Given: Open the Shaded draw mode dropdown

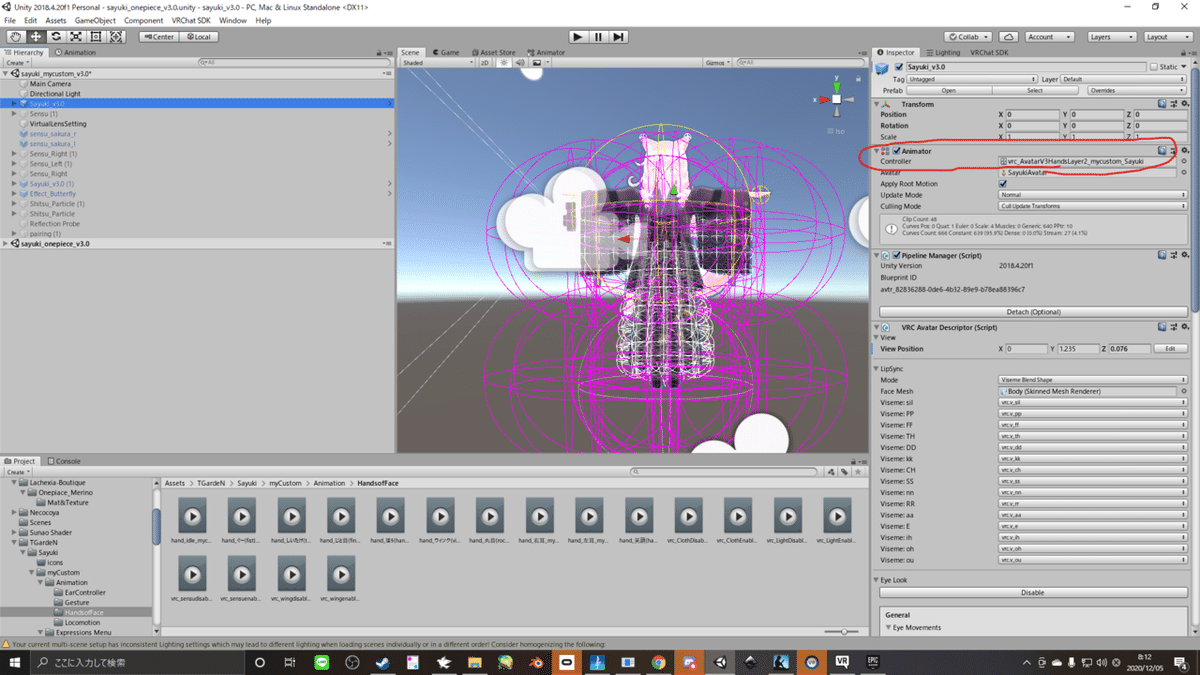Looking at the screenshot, I should pyautogui.click(x=436, y=62).
